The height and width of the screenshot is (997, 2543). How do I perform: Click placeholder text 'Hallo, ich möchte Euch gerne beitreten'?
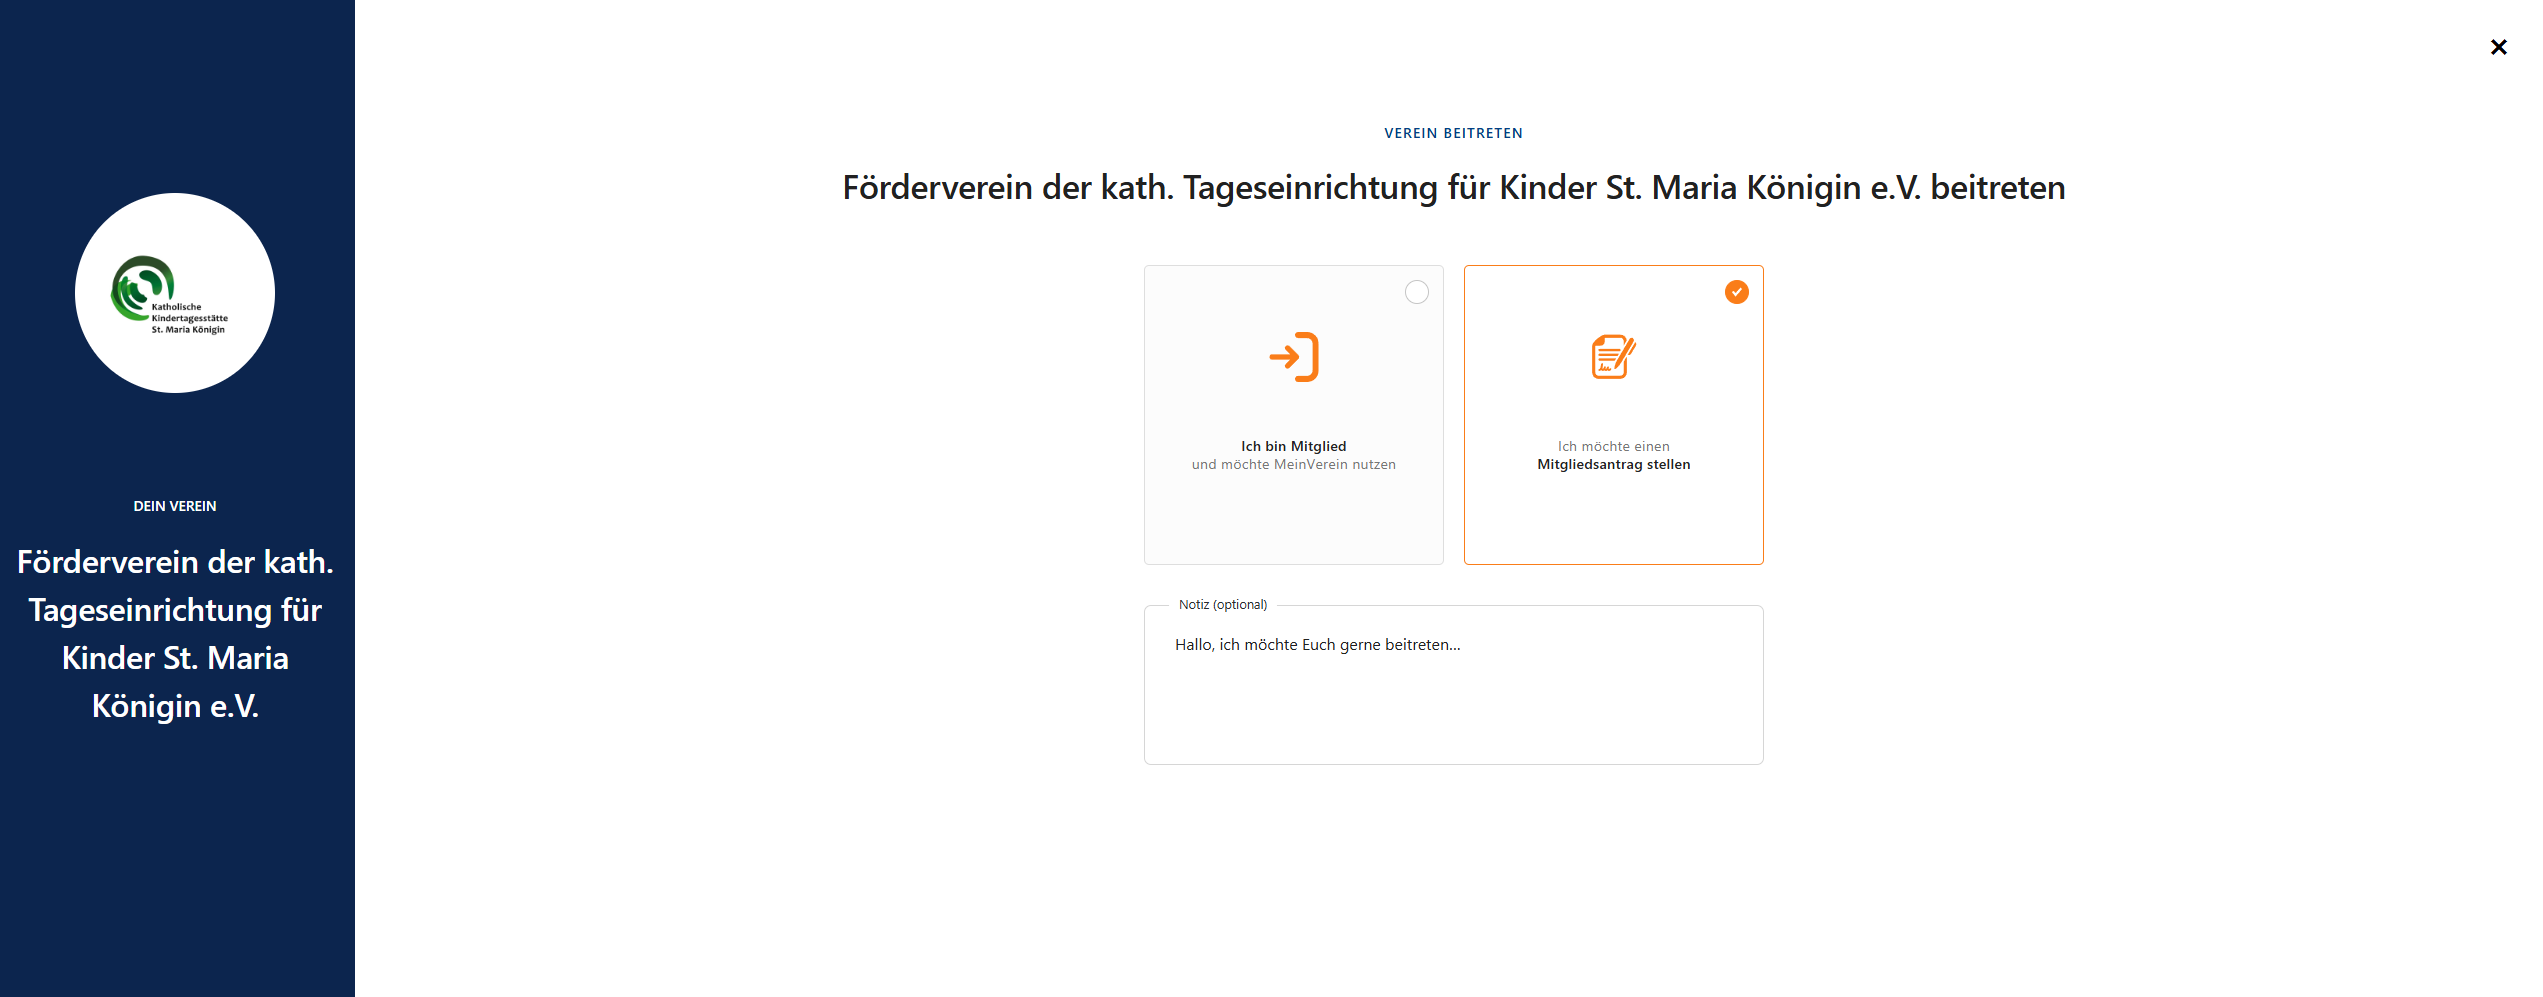(1317, 645)
